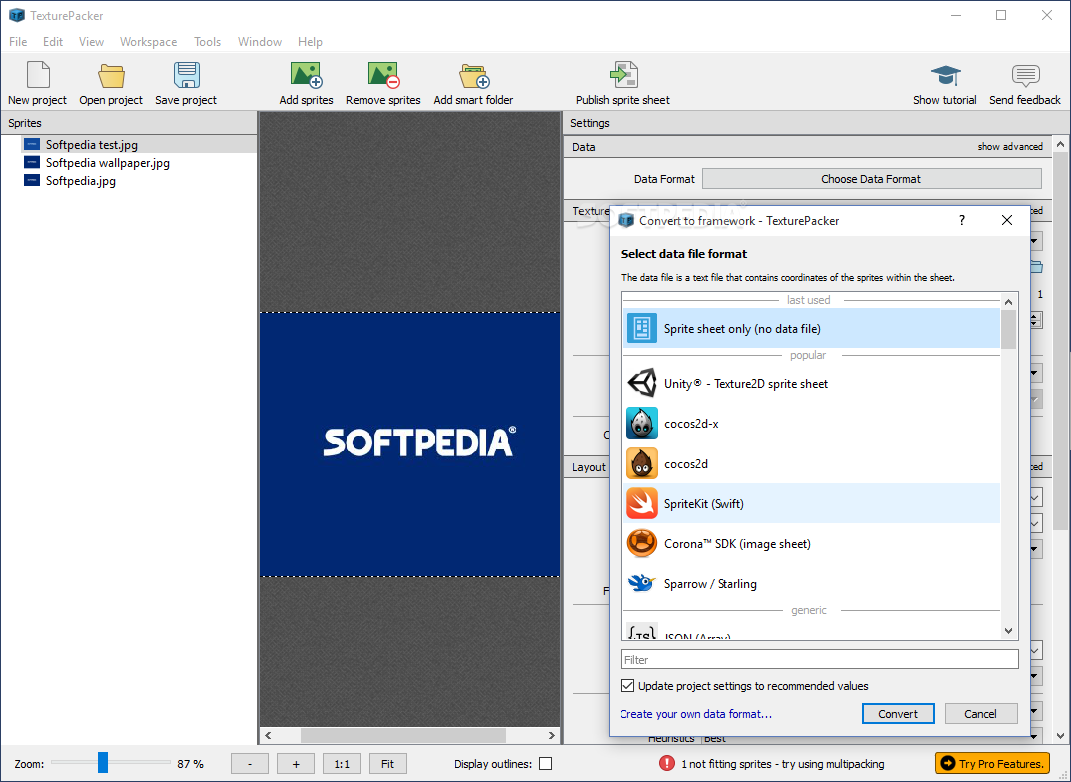Select Sparrow / Starling format
Viewport: 1071px width, 782px height.
coord(811,583)
